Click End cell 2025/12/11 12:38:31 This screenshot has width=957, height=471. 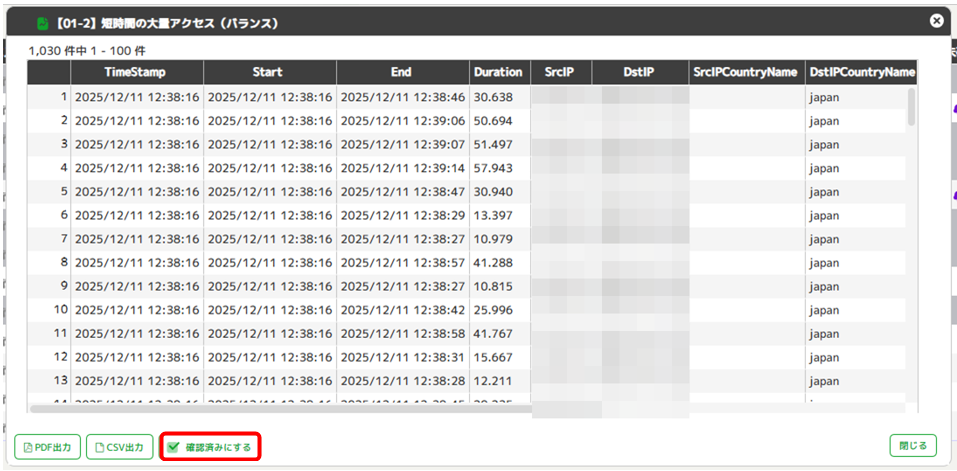(x=403, y=357)
